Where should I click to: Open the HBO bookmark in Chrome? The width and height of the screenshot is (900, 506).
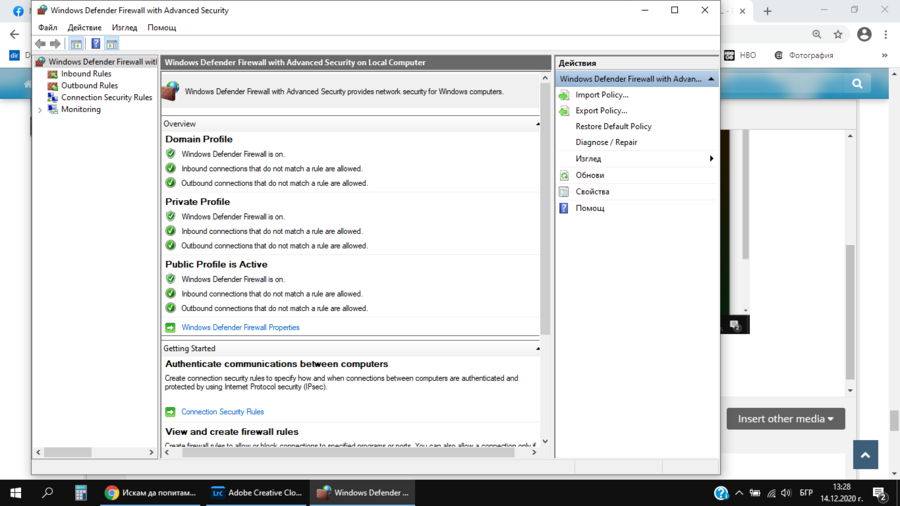click(740, 56)
